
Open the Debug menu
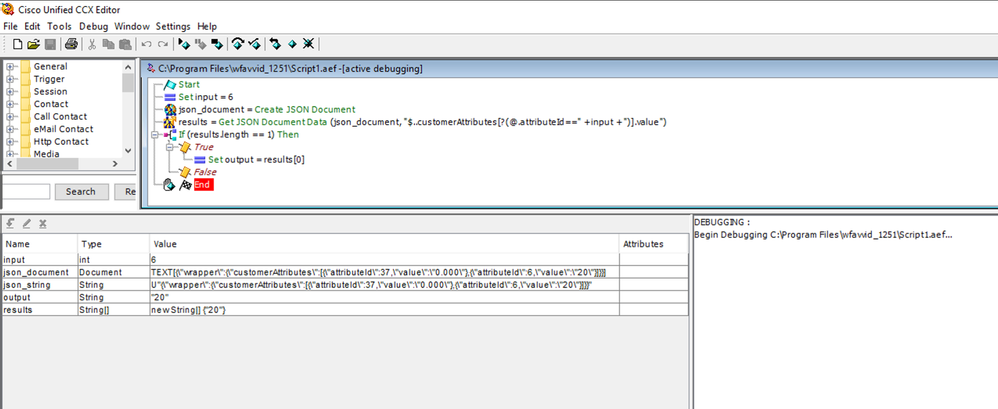pos(94,26)
